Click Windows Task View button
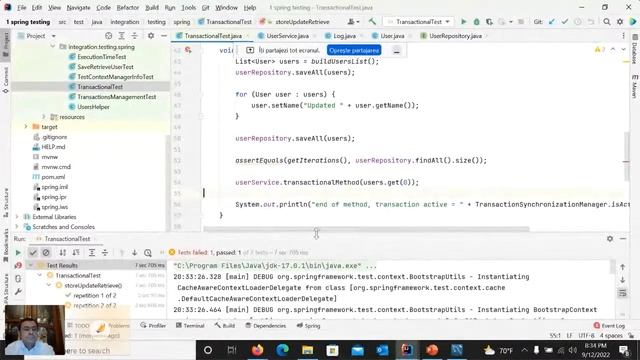 pos(232,350)
